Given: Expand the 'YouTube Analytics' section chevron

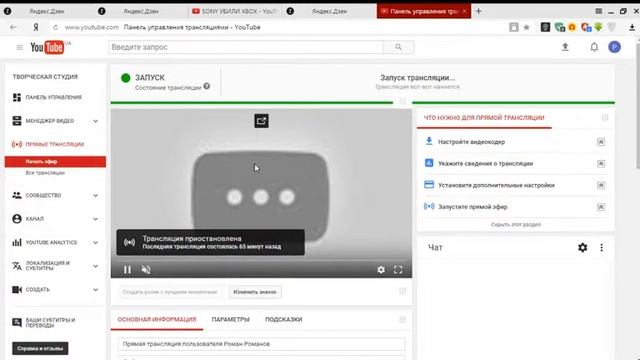Looking at the screenshot, I should click(95, 242).
